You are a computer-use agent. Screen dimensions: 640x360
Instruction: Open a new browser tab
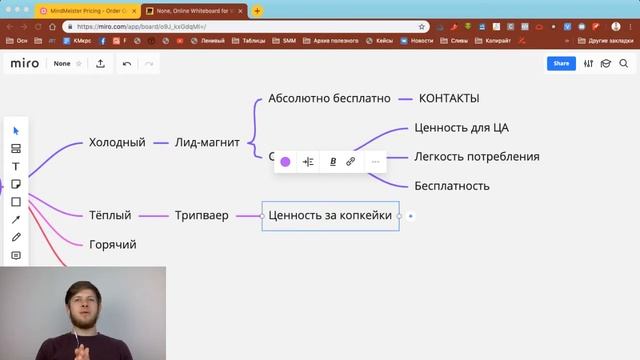coord(257,11)
